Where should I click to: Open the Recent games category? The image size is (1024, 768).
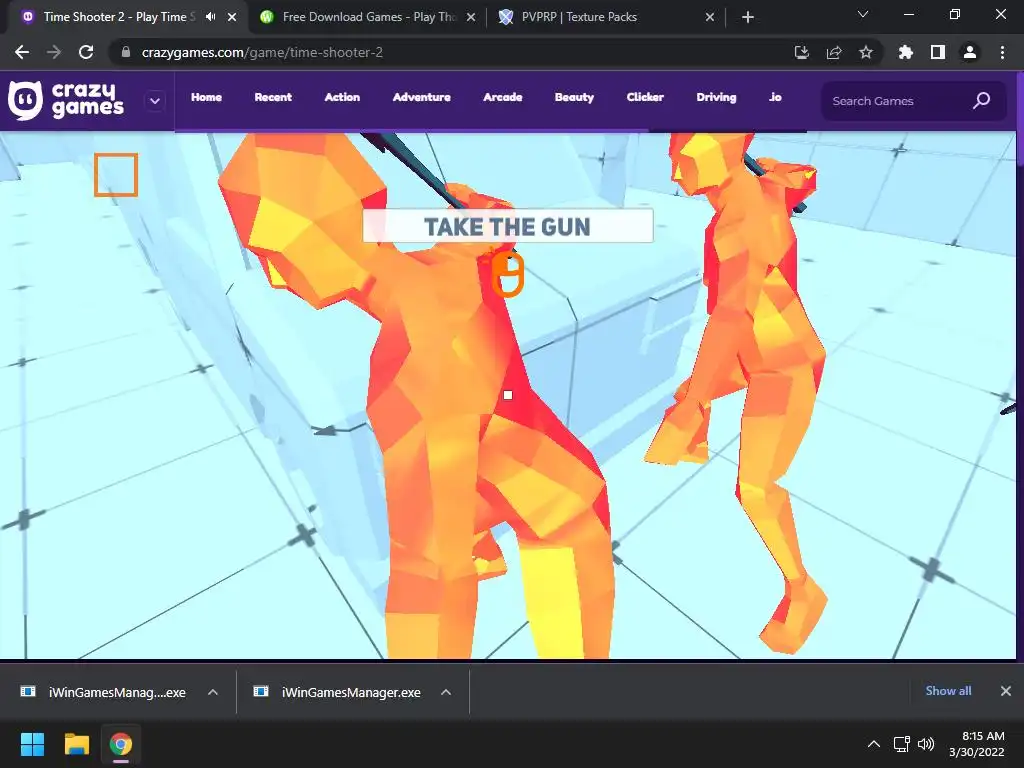pyautogui.click(x=273, y=97)
